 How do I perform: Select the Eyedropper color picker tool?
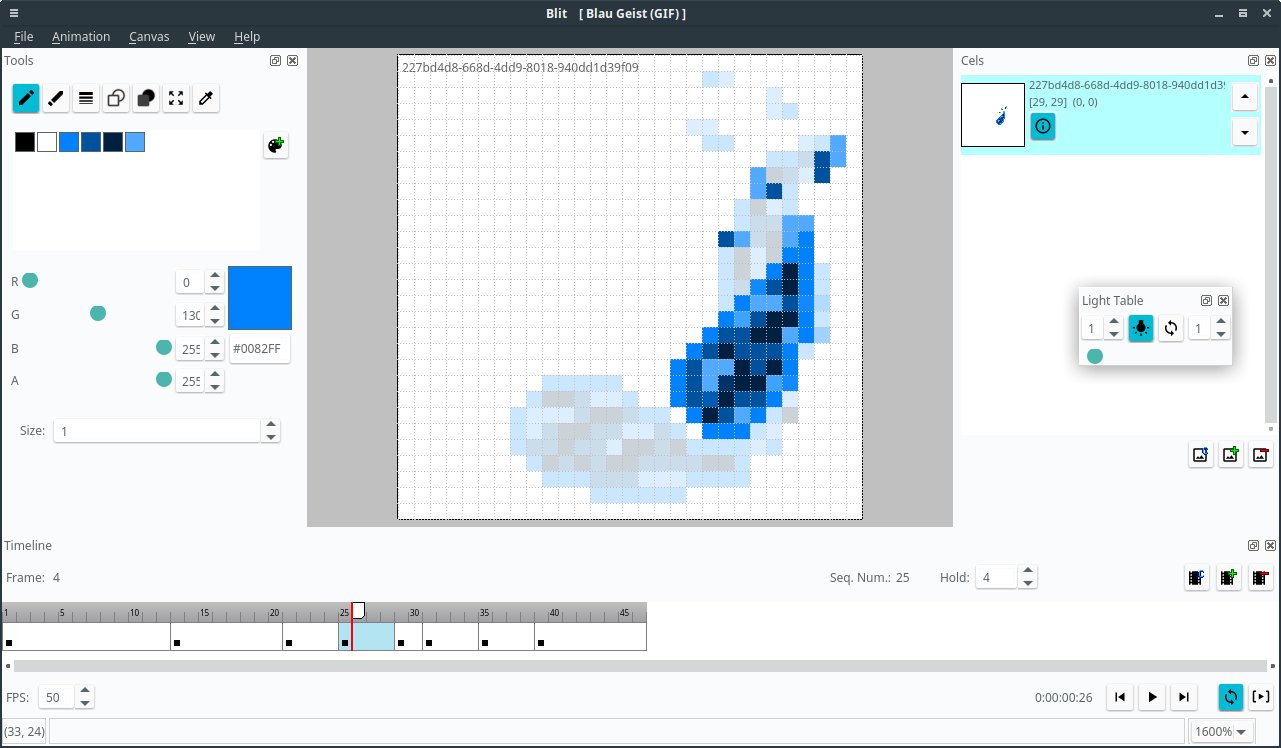pyautogui.click(x=206, y=98)
